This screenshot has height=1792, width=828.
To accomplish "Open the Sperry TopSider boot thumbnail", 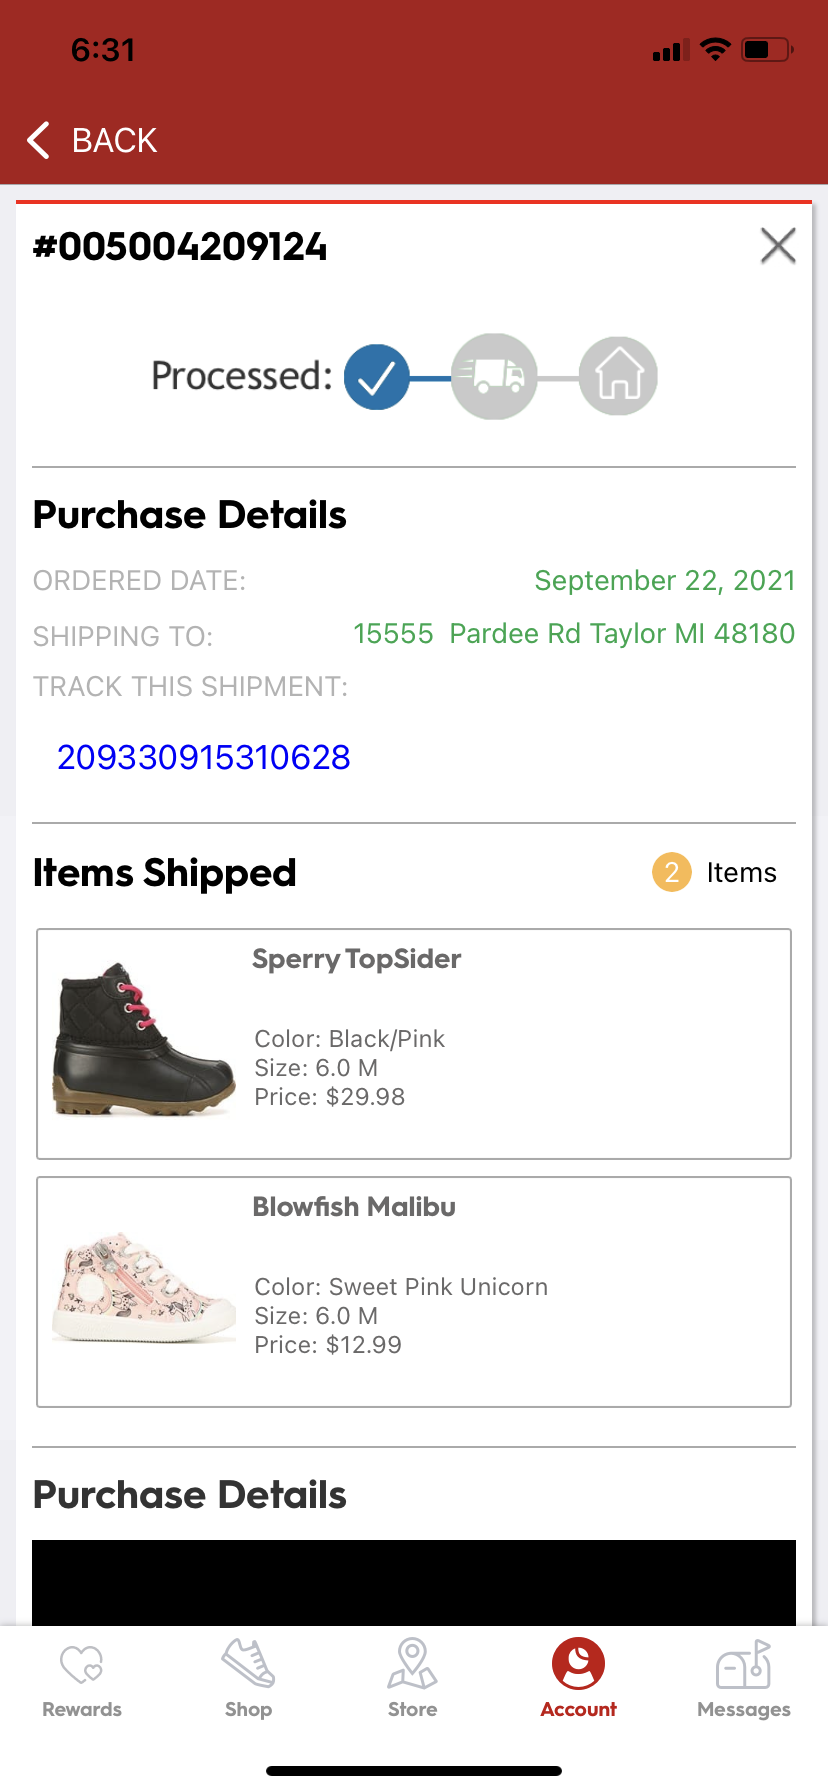I will [144, 1041].
